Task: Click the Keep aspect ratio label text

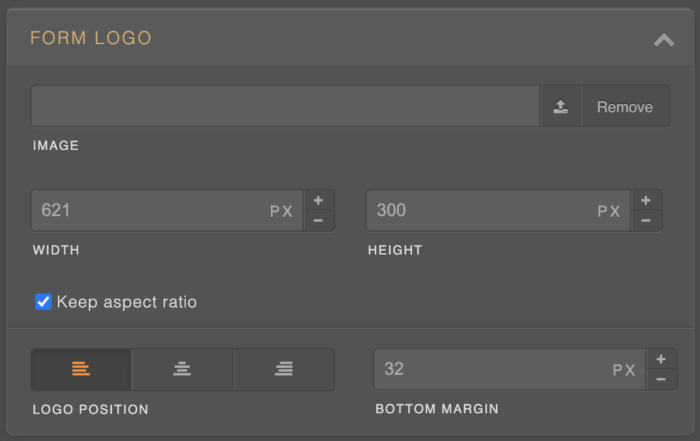Action: [127, 302]
